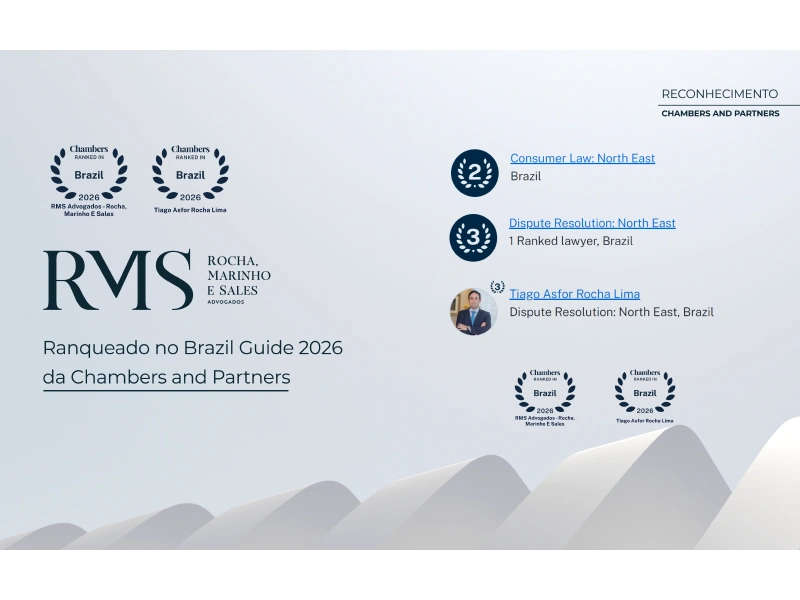Screen dimensions: 800x600
Task: Click the "CHAMBERS AND PARTNERS" subheading
Action: [720, 113]
